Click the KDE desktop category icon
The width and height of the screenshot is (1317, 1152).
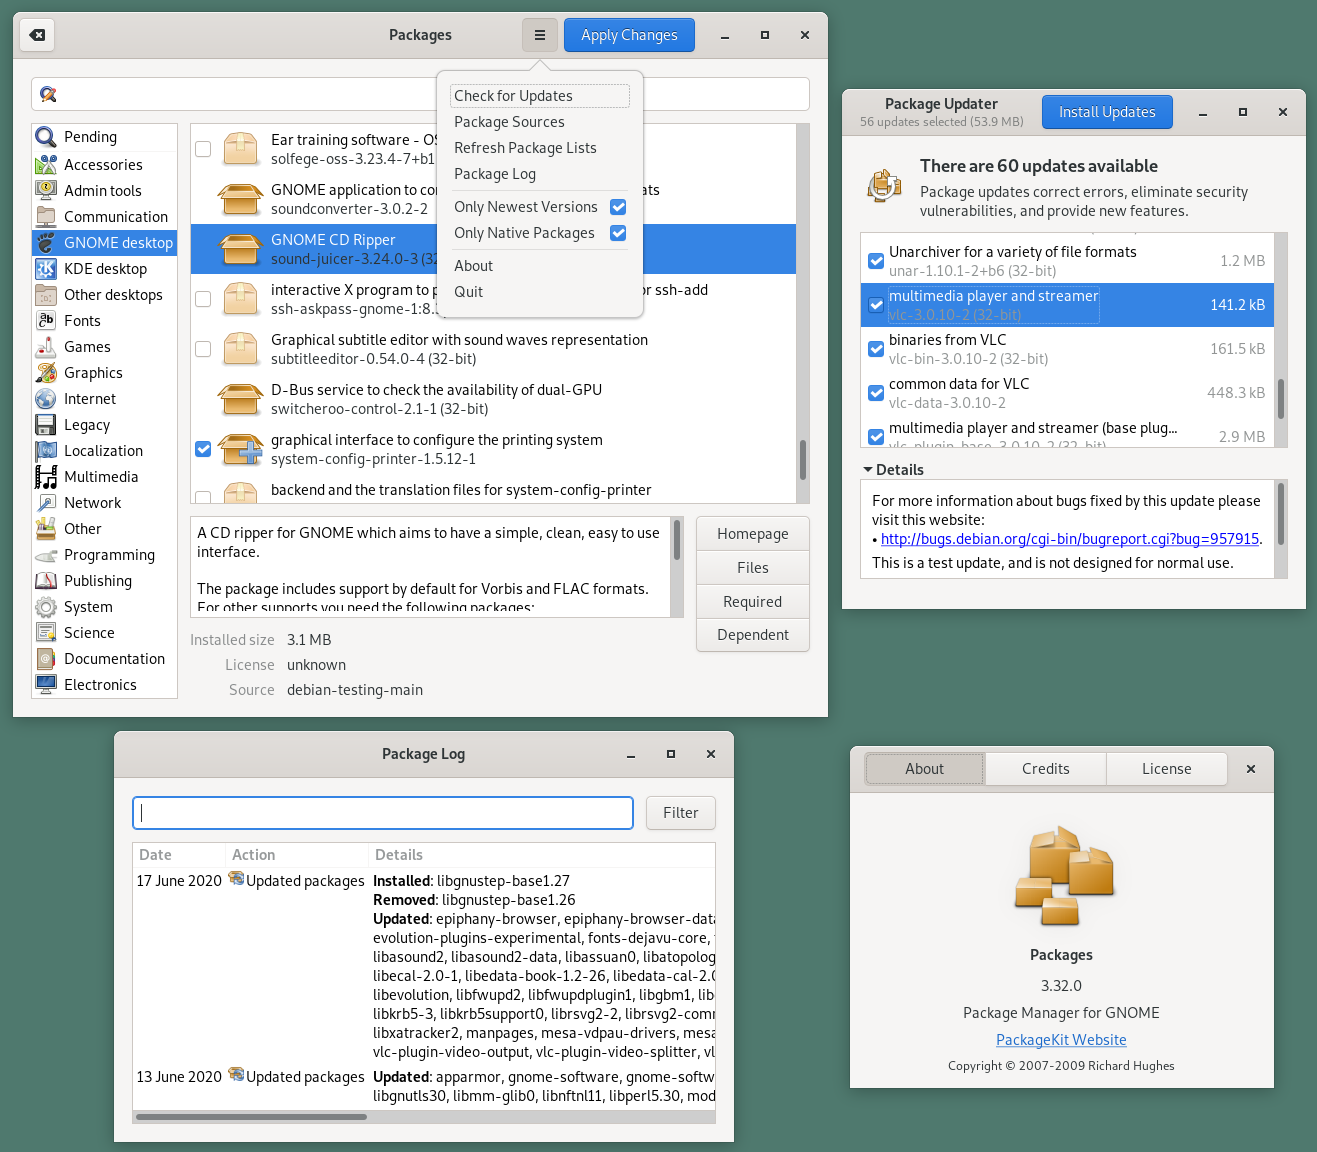tap(46, 269)
